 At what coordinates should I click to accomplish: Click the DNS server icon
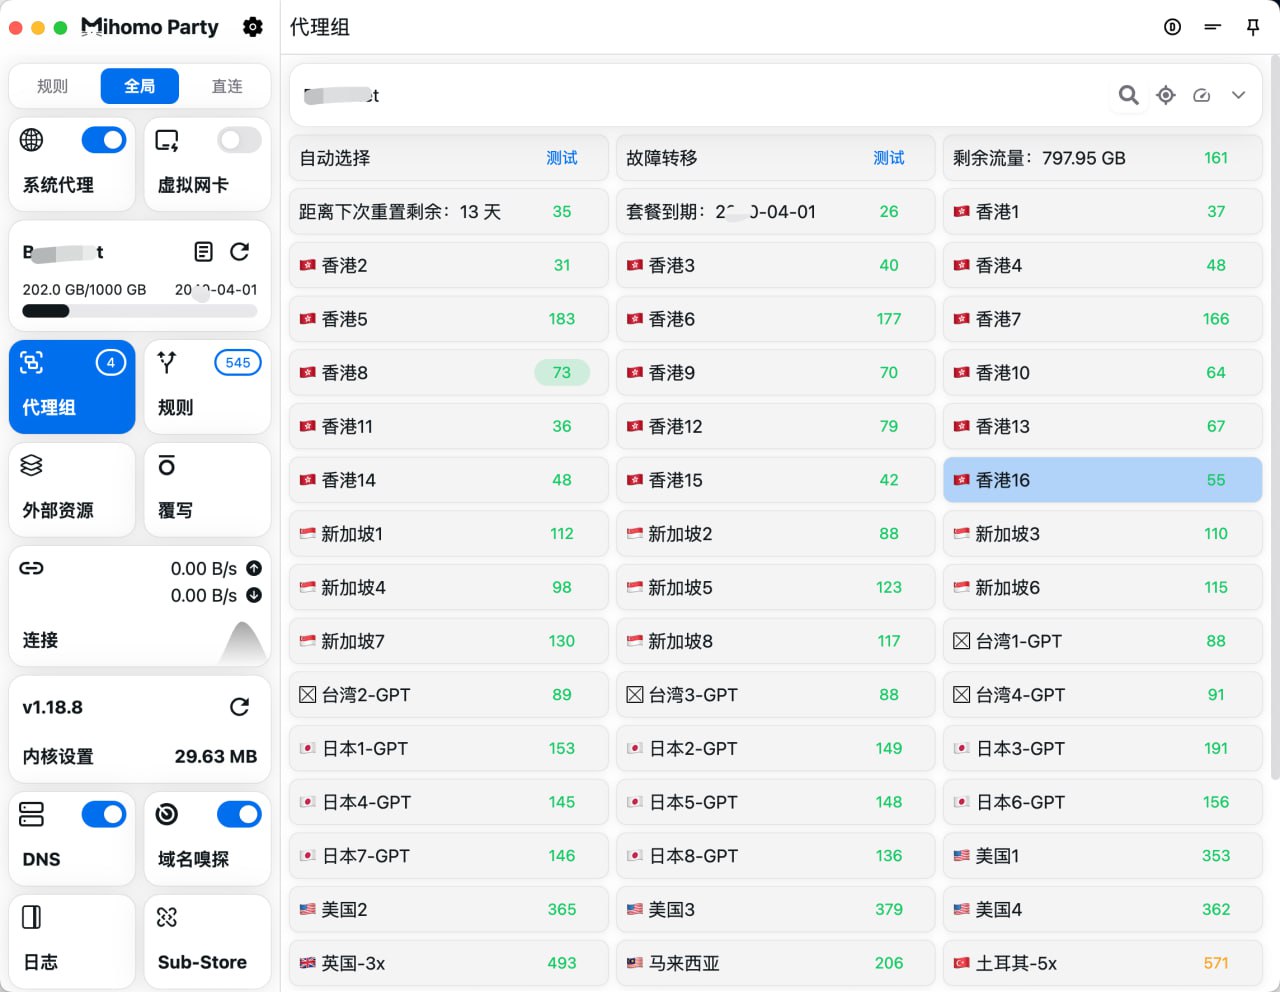point(32,814)
